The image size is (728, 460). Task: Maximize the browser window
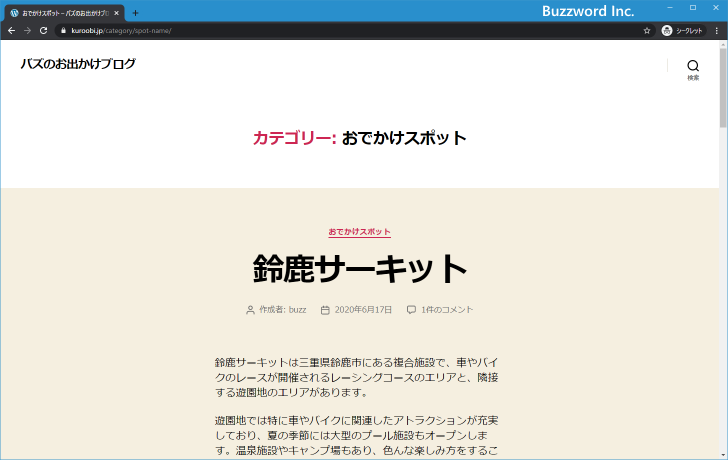coord(693,8)
